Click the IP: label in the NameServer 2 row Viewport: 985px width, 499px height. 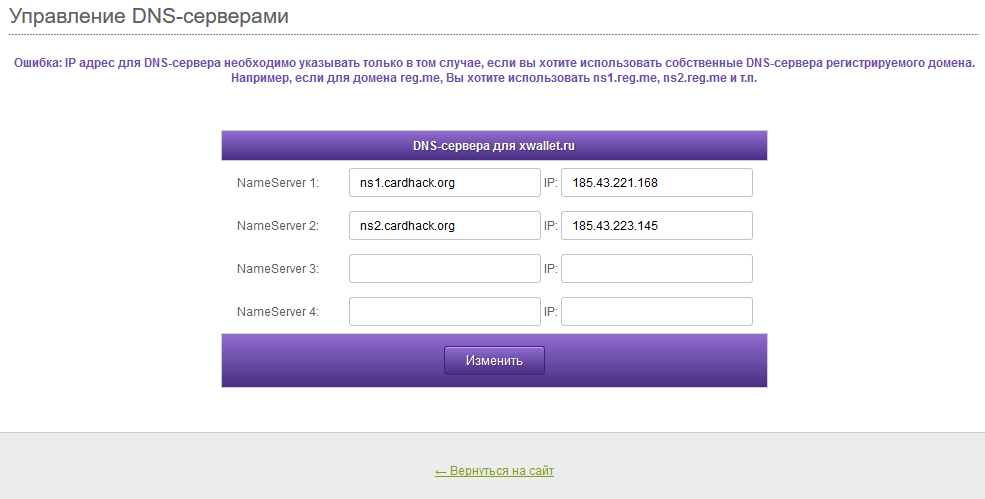pos(550,226)
